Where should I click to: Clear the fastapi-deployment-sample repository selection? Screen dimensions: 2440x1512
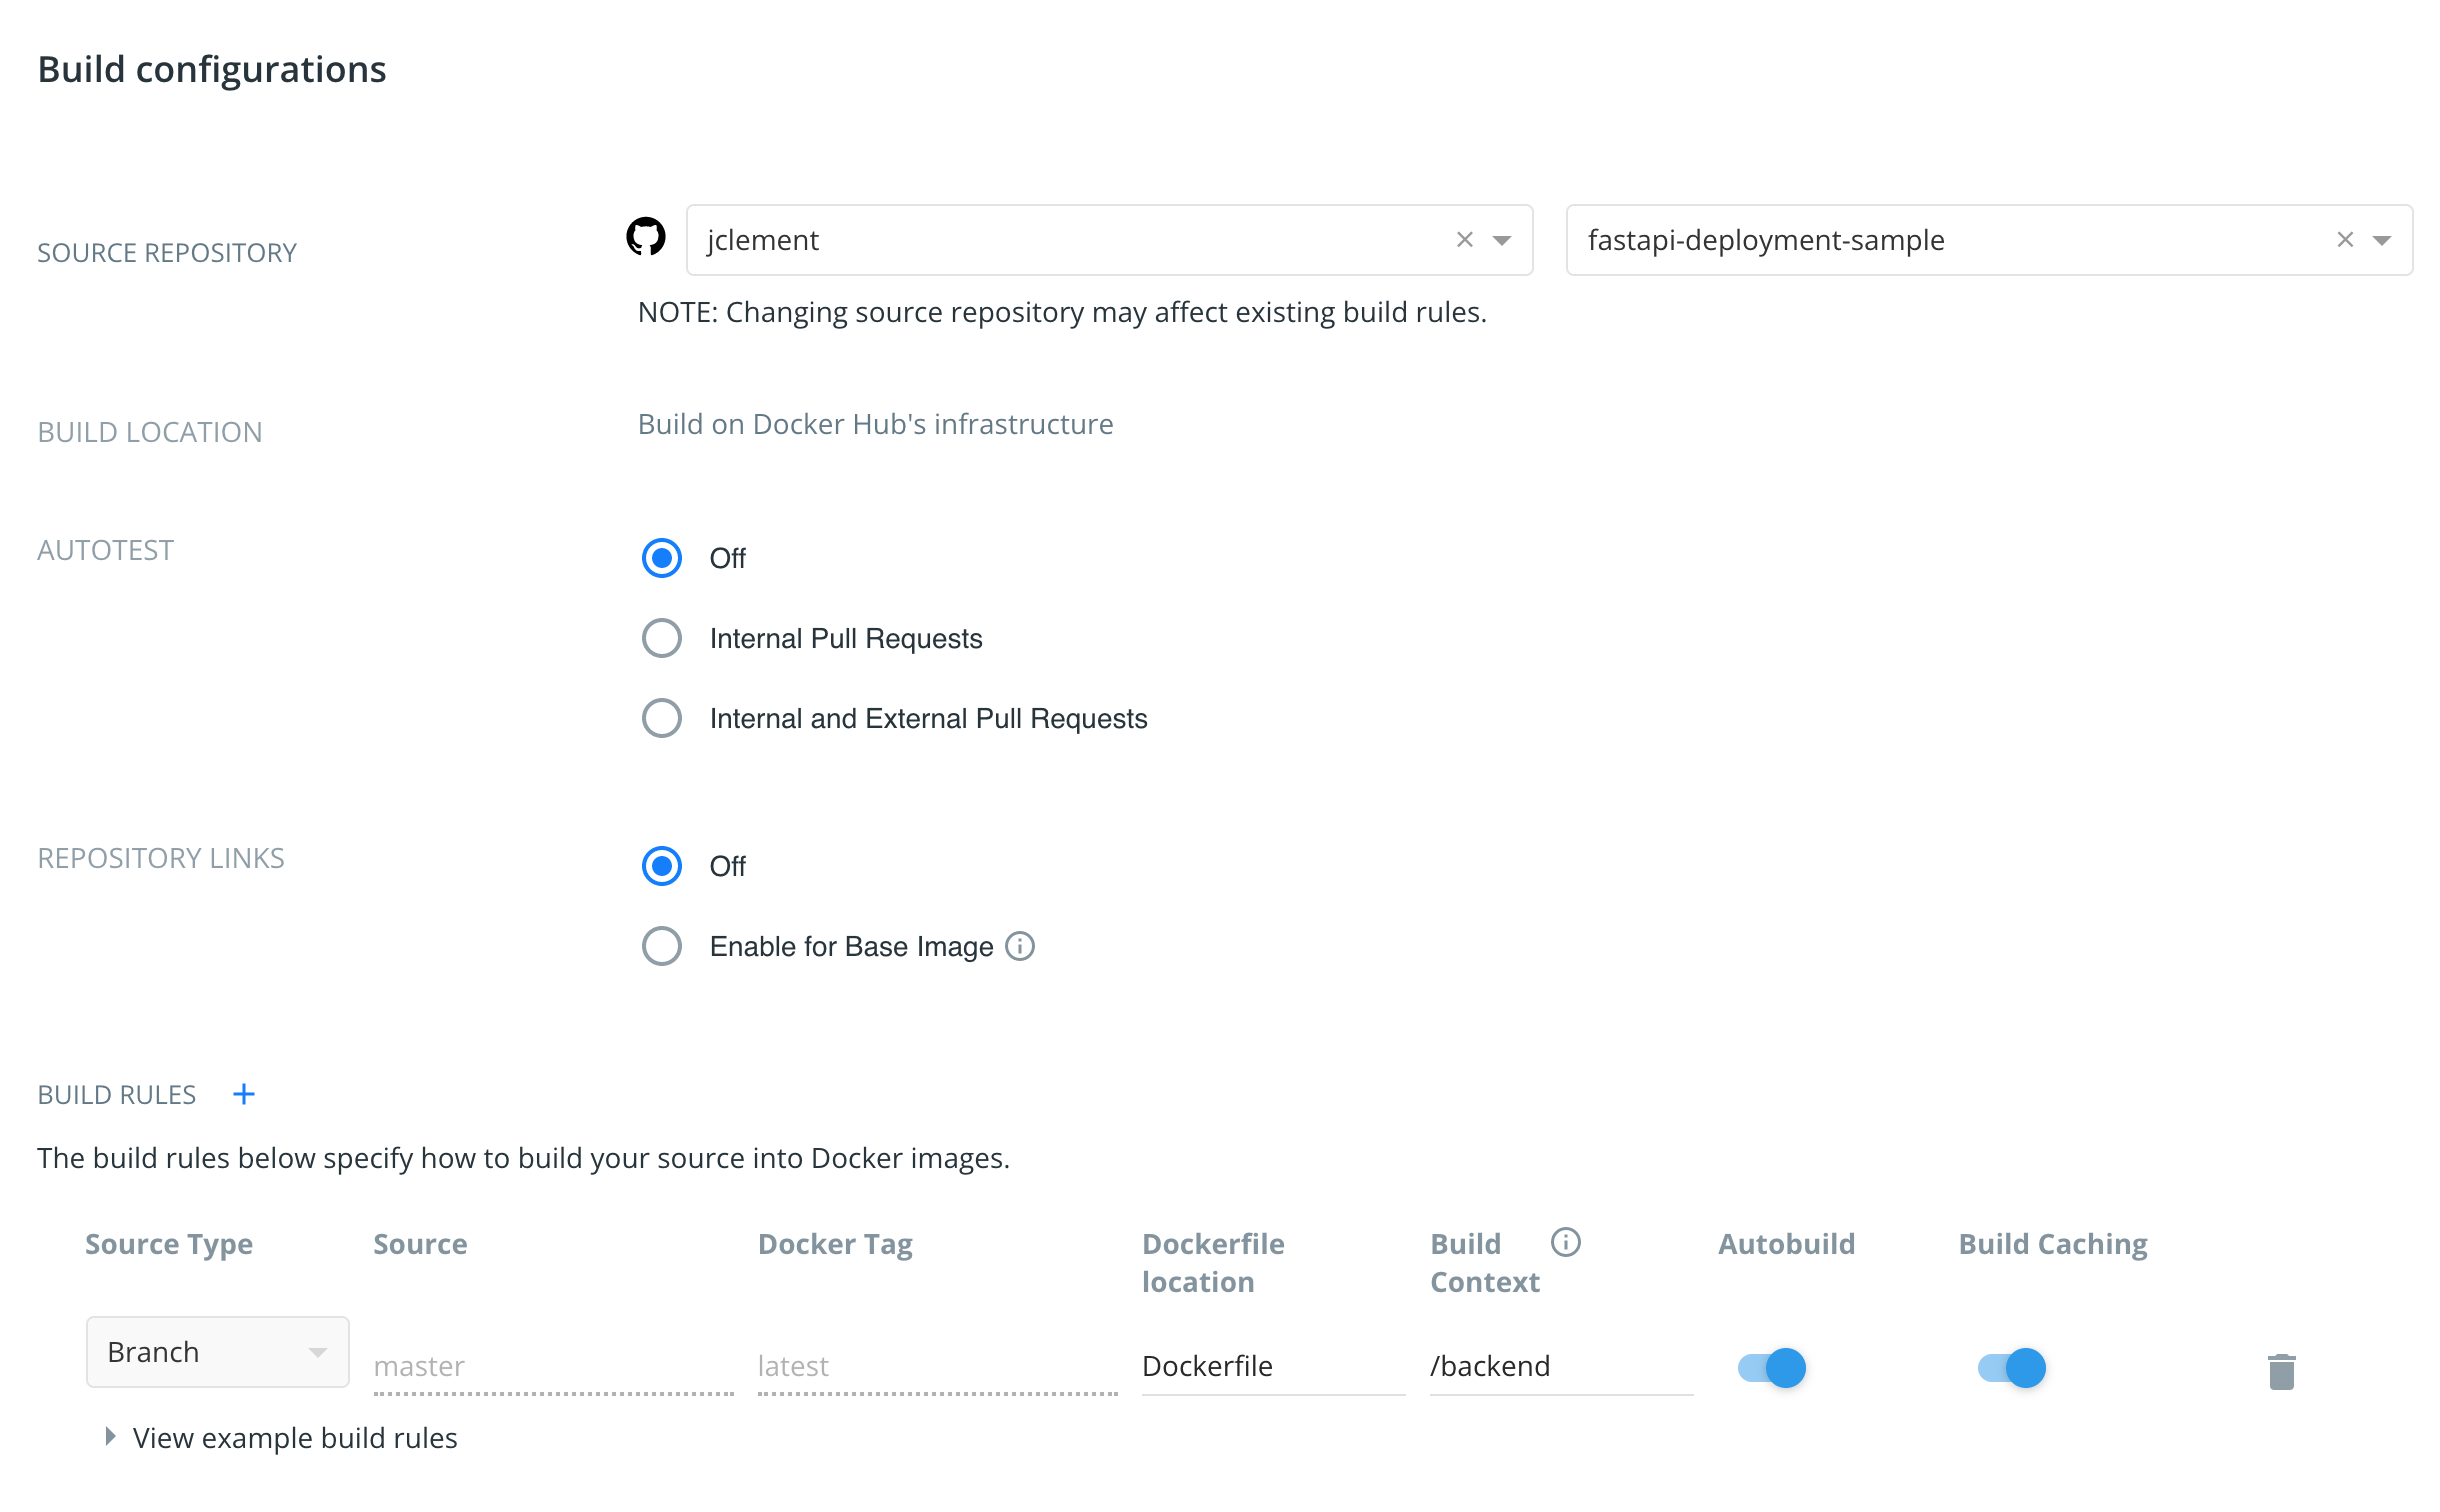point(2344,239)
